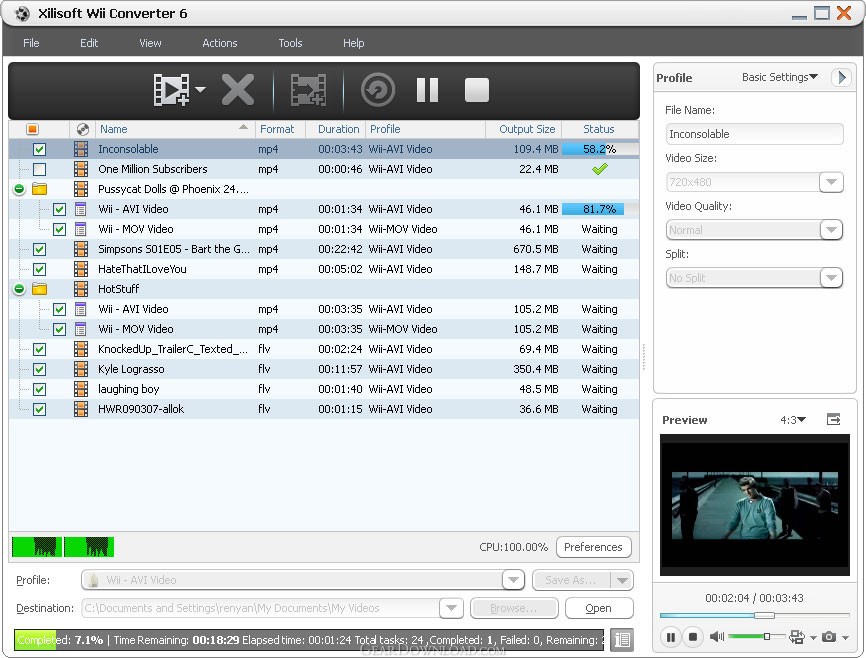
Task: Open the File menu
Action: pos(31,43)
